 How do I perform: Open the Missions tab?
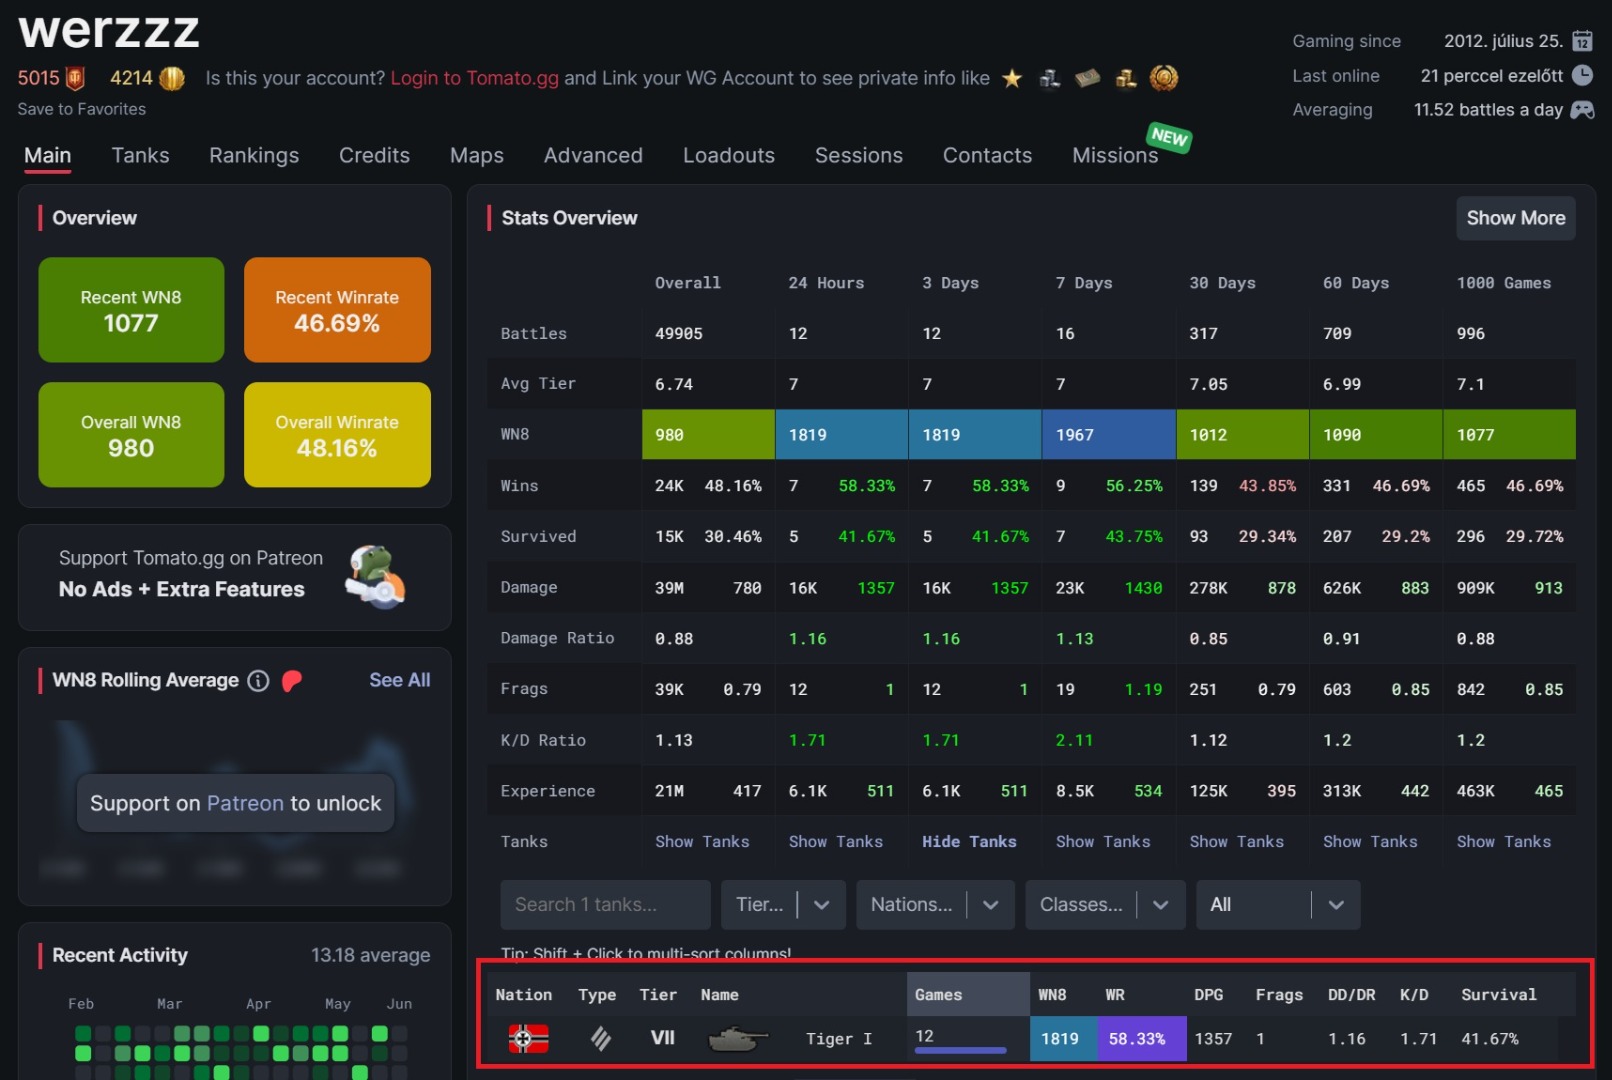coord(1115,155)
